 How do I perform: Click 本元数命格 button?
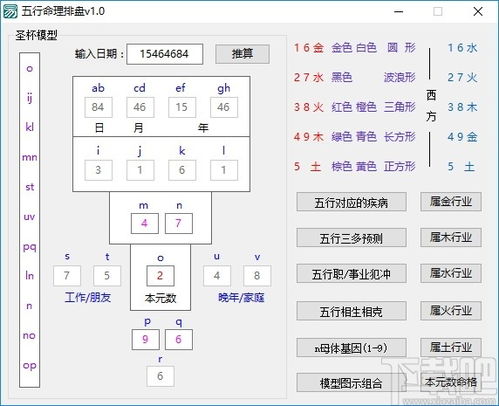click(x=451, y=382)
